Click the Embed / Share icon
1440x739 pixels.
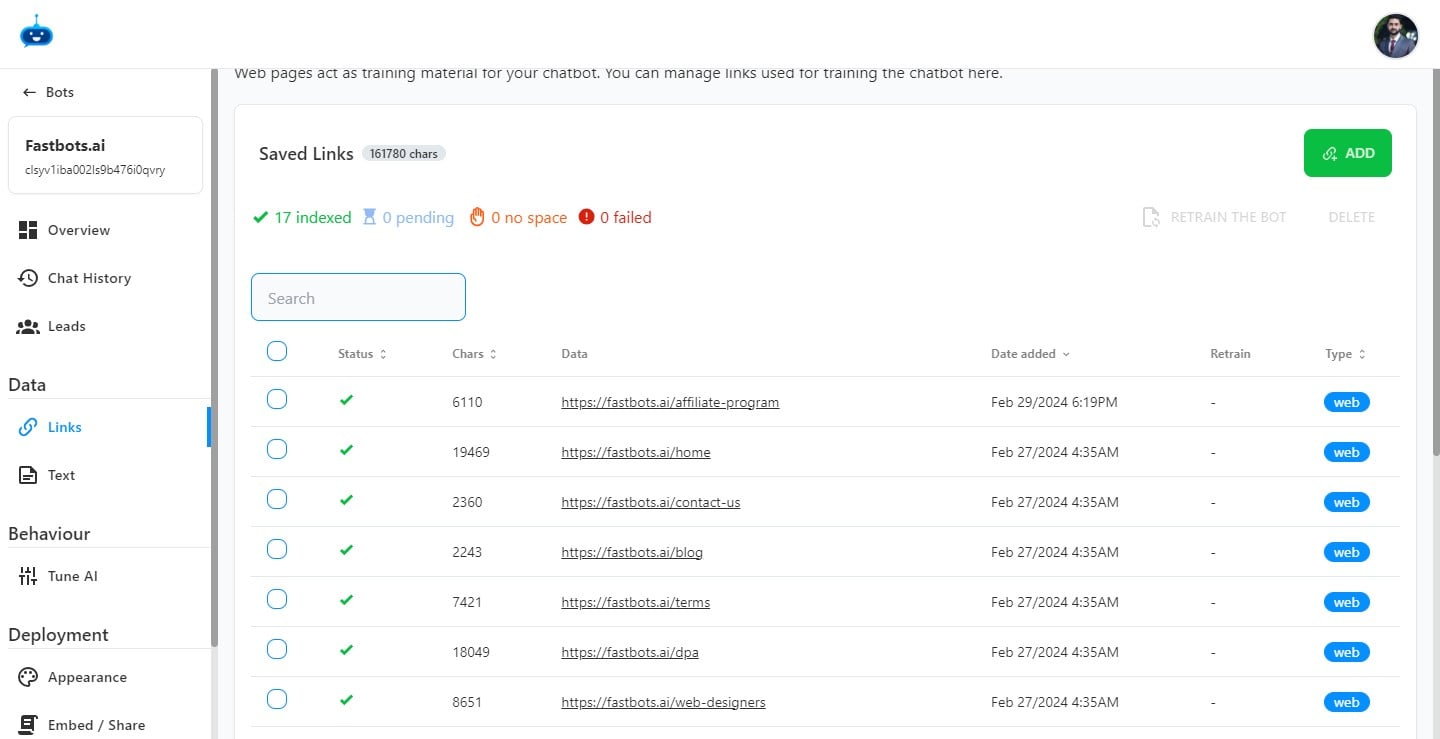(28, 725)
